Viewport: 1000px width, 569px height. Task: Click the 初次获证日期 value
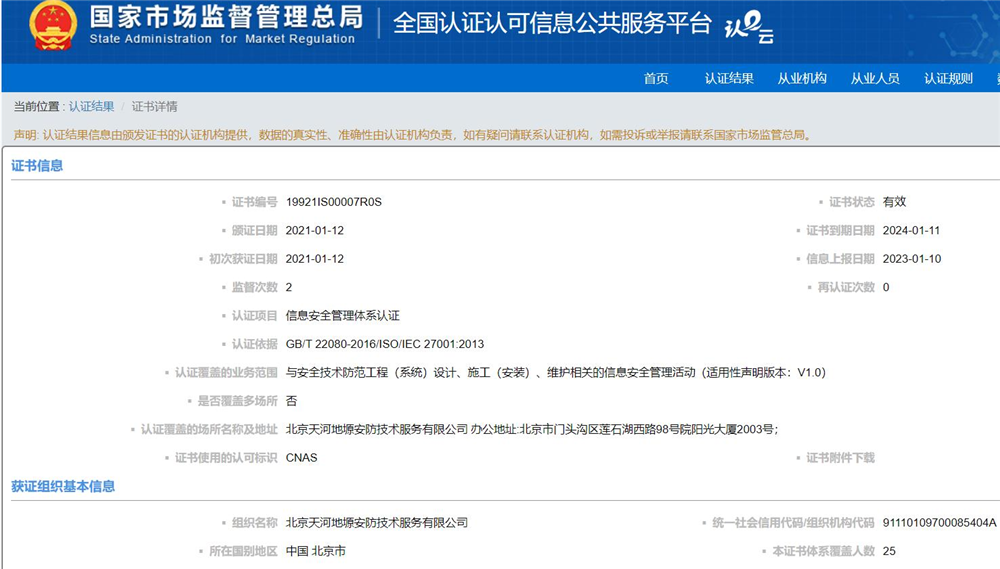(314, 258)
